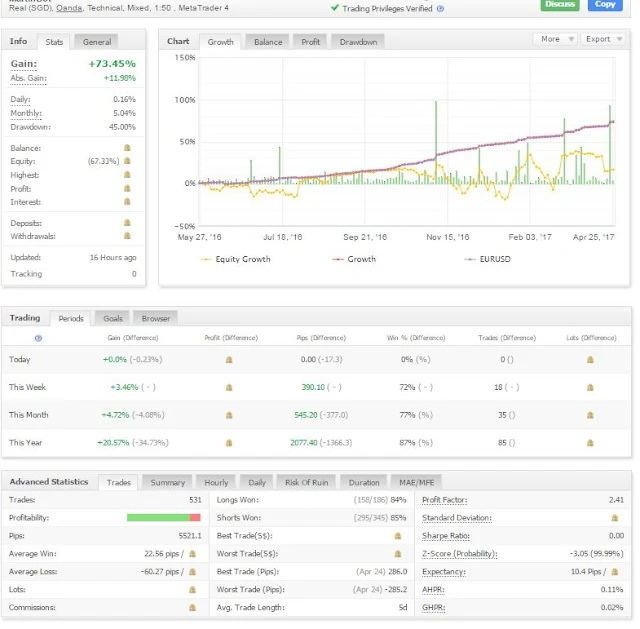Click the Trading Privileges help icon

click(x=440, y=9)
